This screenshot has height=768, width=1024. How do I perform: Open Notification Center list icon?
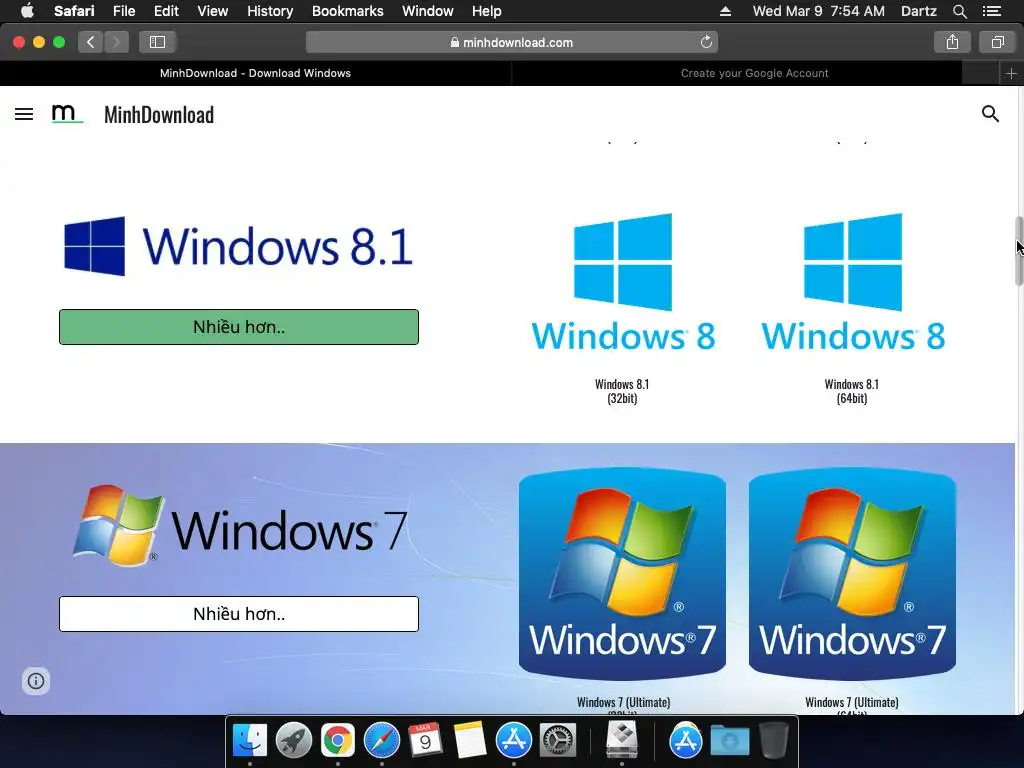992,11
